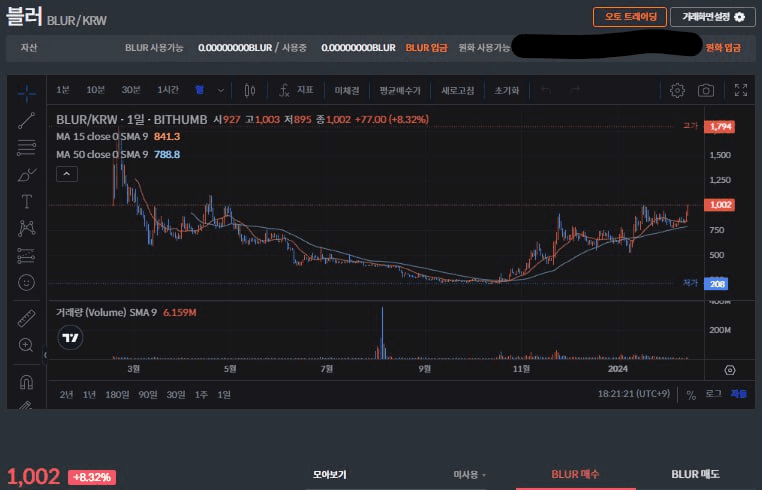Toggle 자동 auto scale

pos(739,394)
